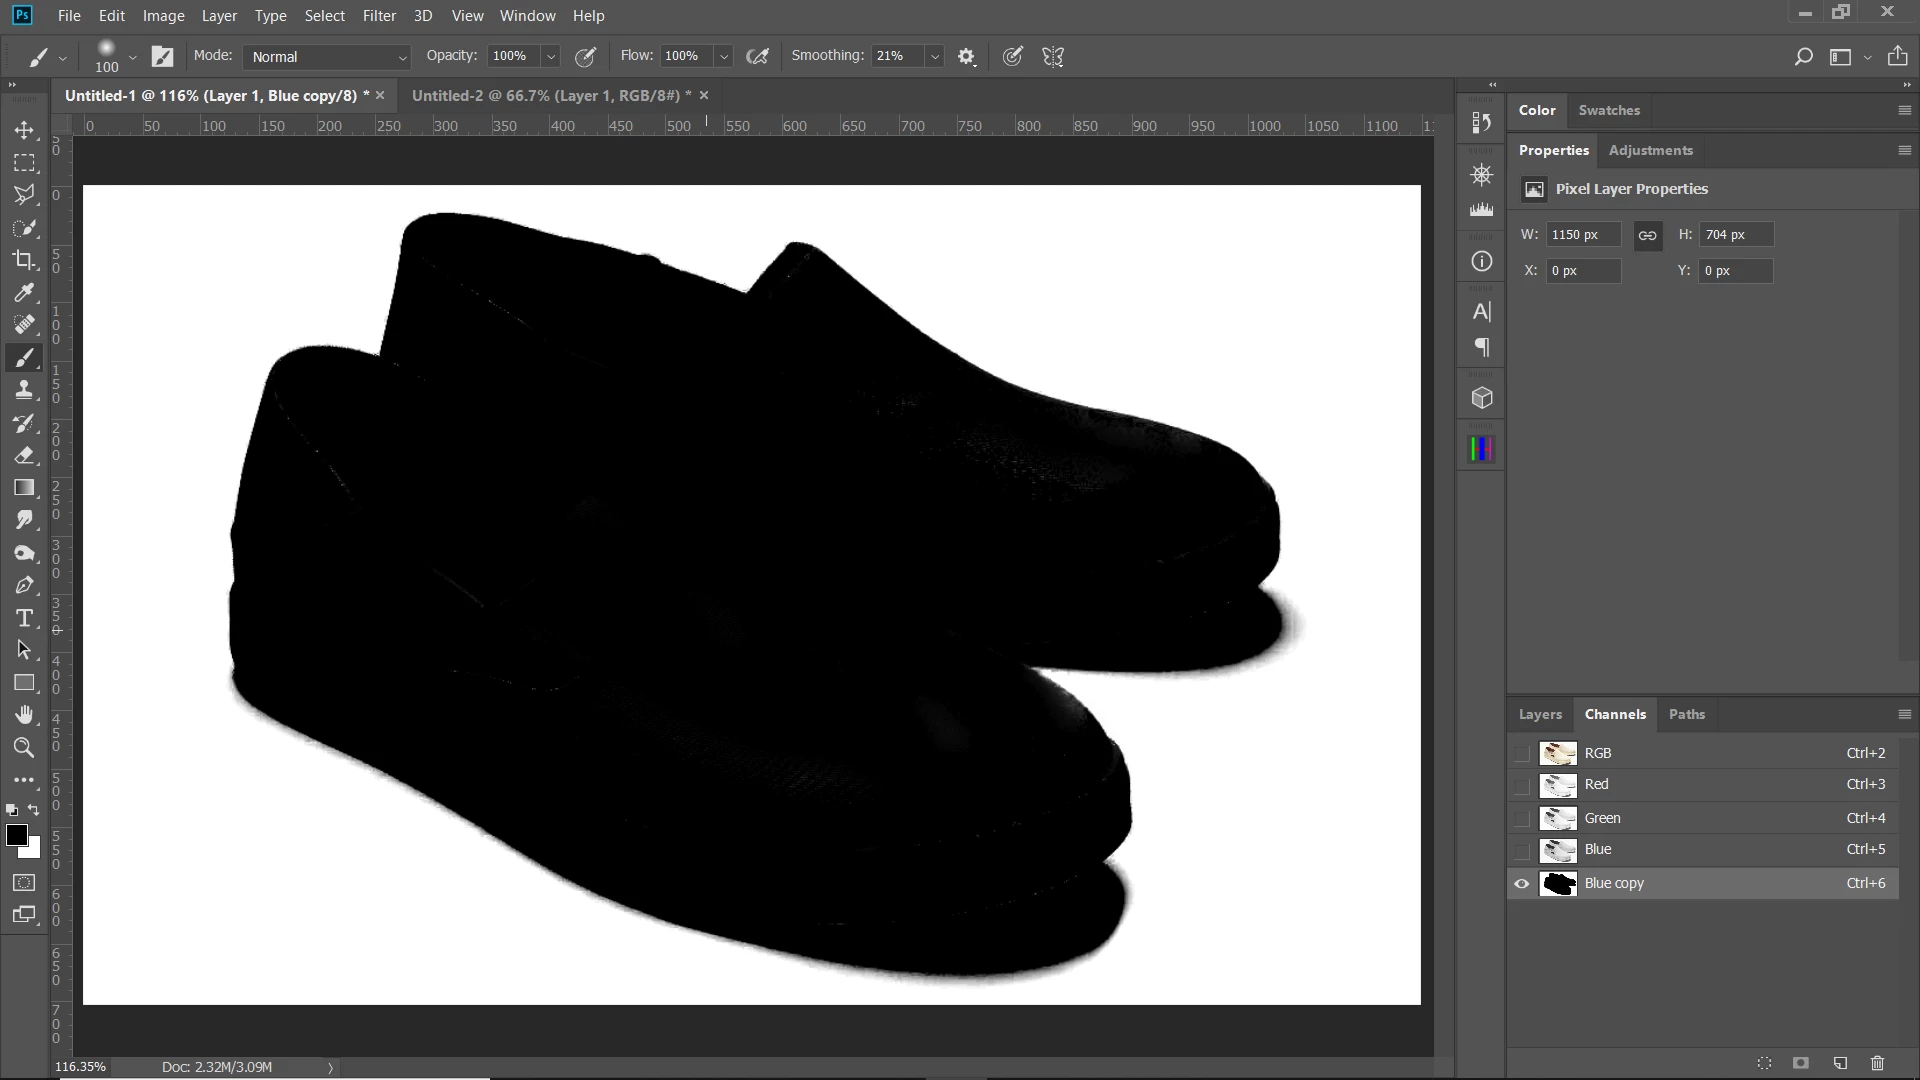1920x1080 pixels.
Task: Select the Pen tool
Action: click(24, 585)
